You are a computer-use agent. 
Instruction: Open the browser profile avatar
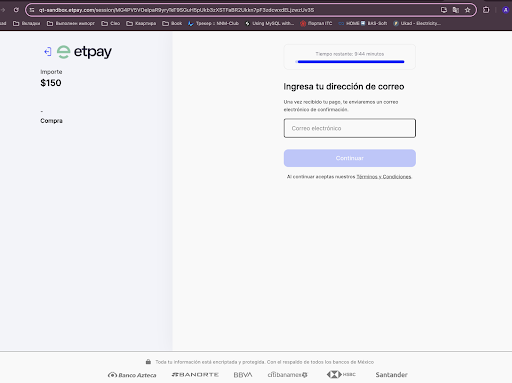click(x=505, y=10)
